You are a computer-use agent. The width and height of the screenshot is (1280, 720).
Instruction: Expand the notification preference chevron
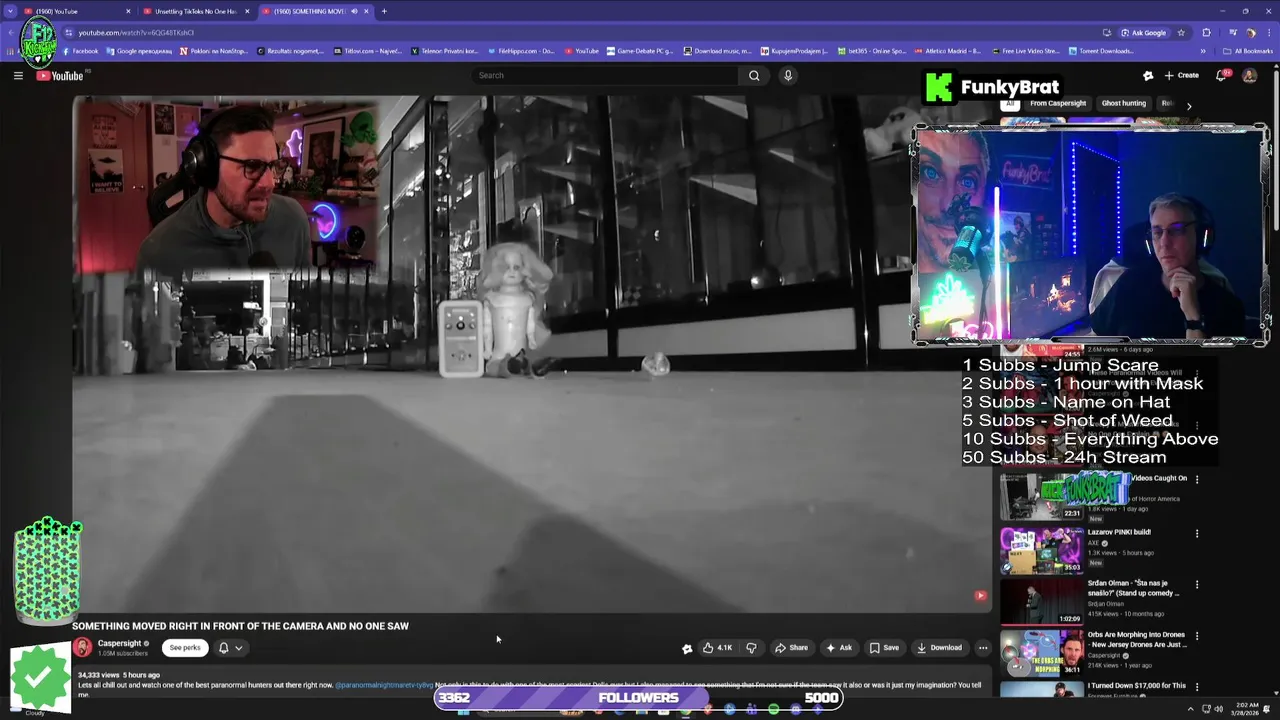tap(239, 648)
